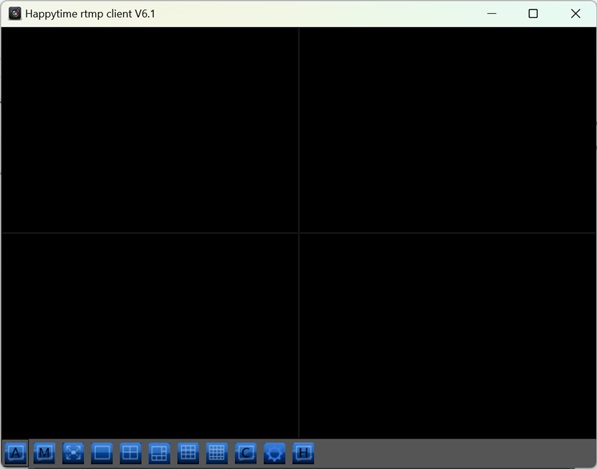Select the four-window grid layout
597x469 pixels.
(x=131, y=453)
